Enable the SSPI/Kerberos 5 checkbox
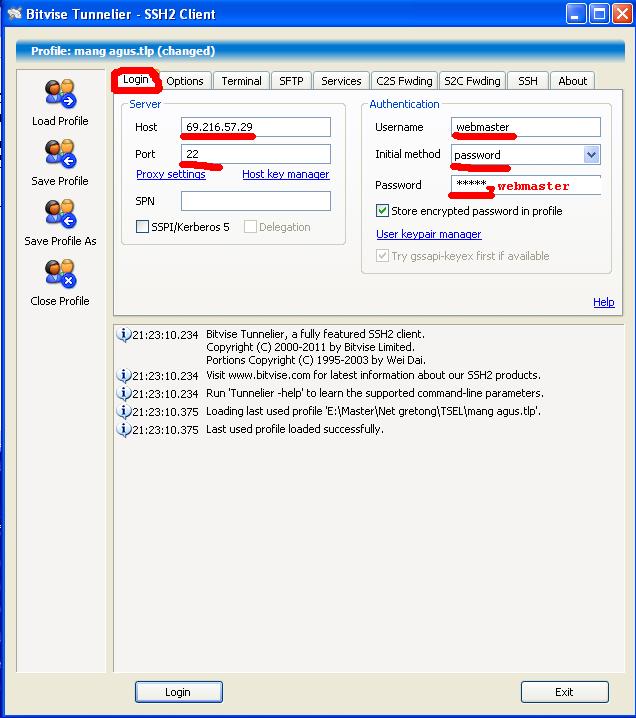 (143, 227)
